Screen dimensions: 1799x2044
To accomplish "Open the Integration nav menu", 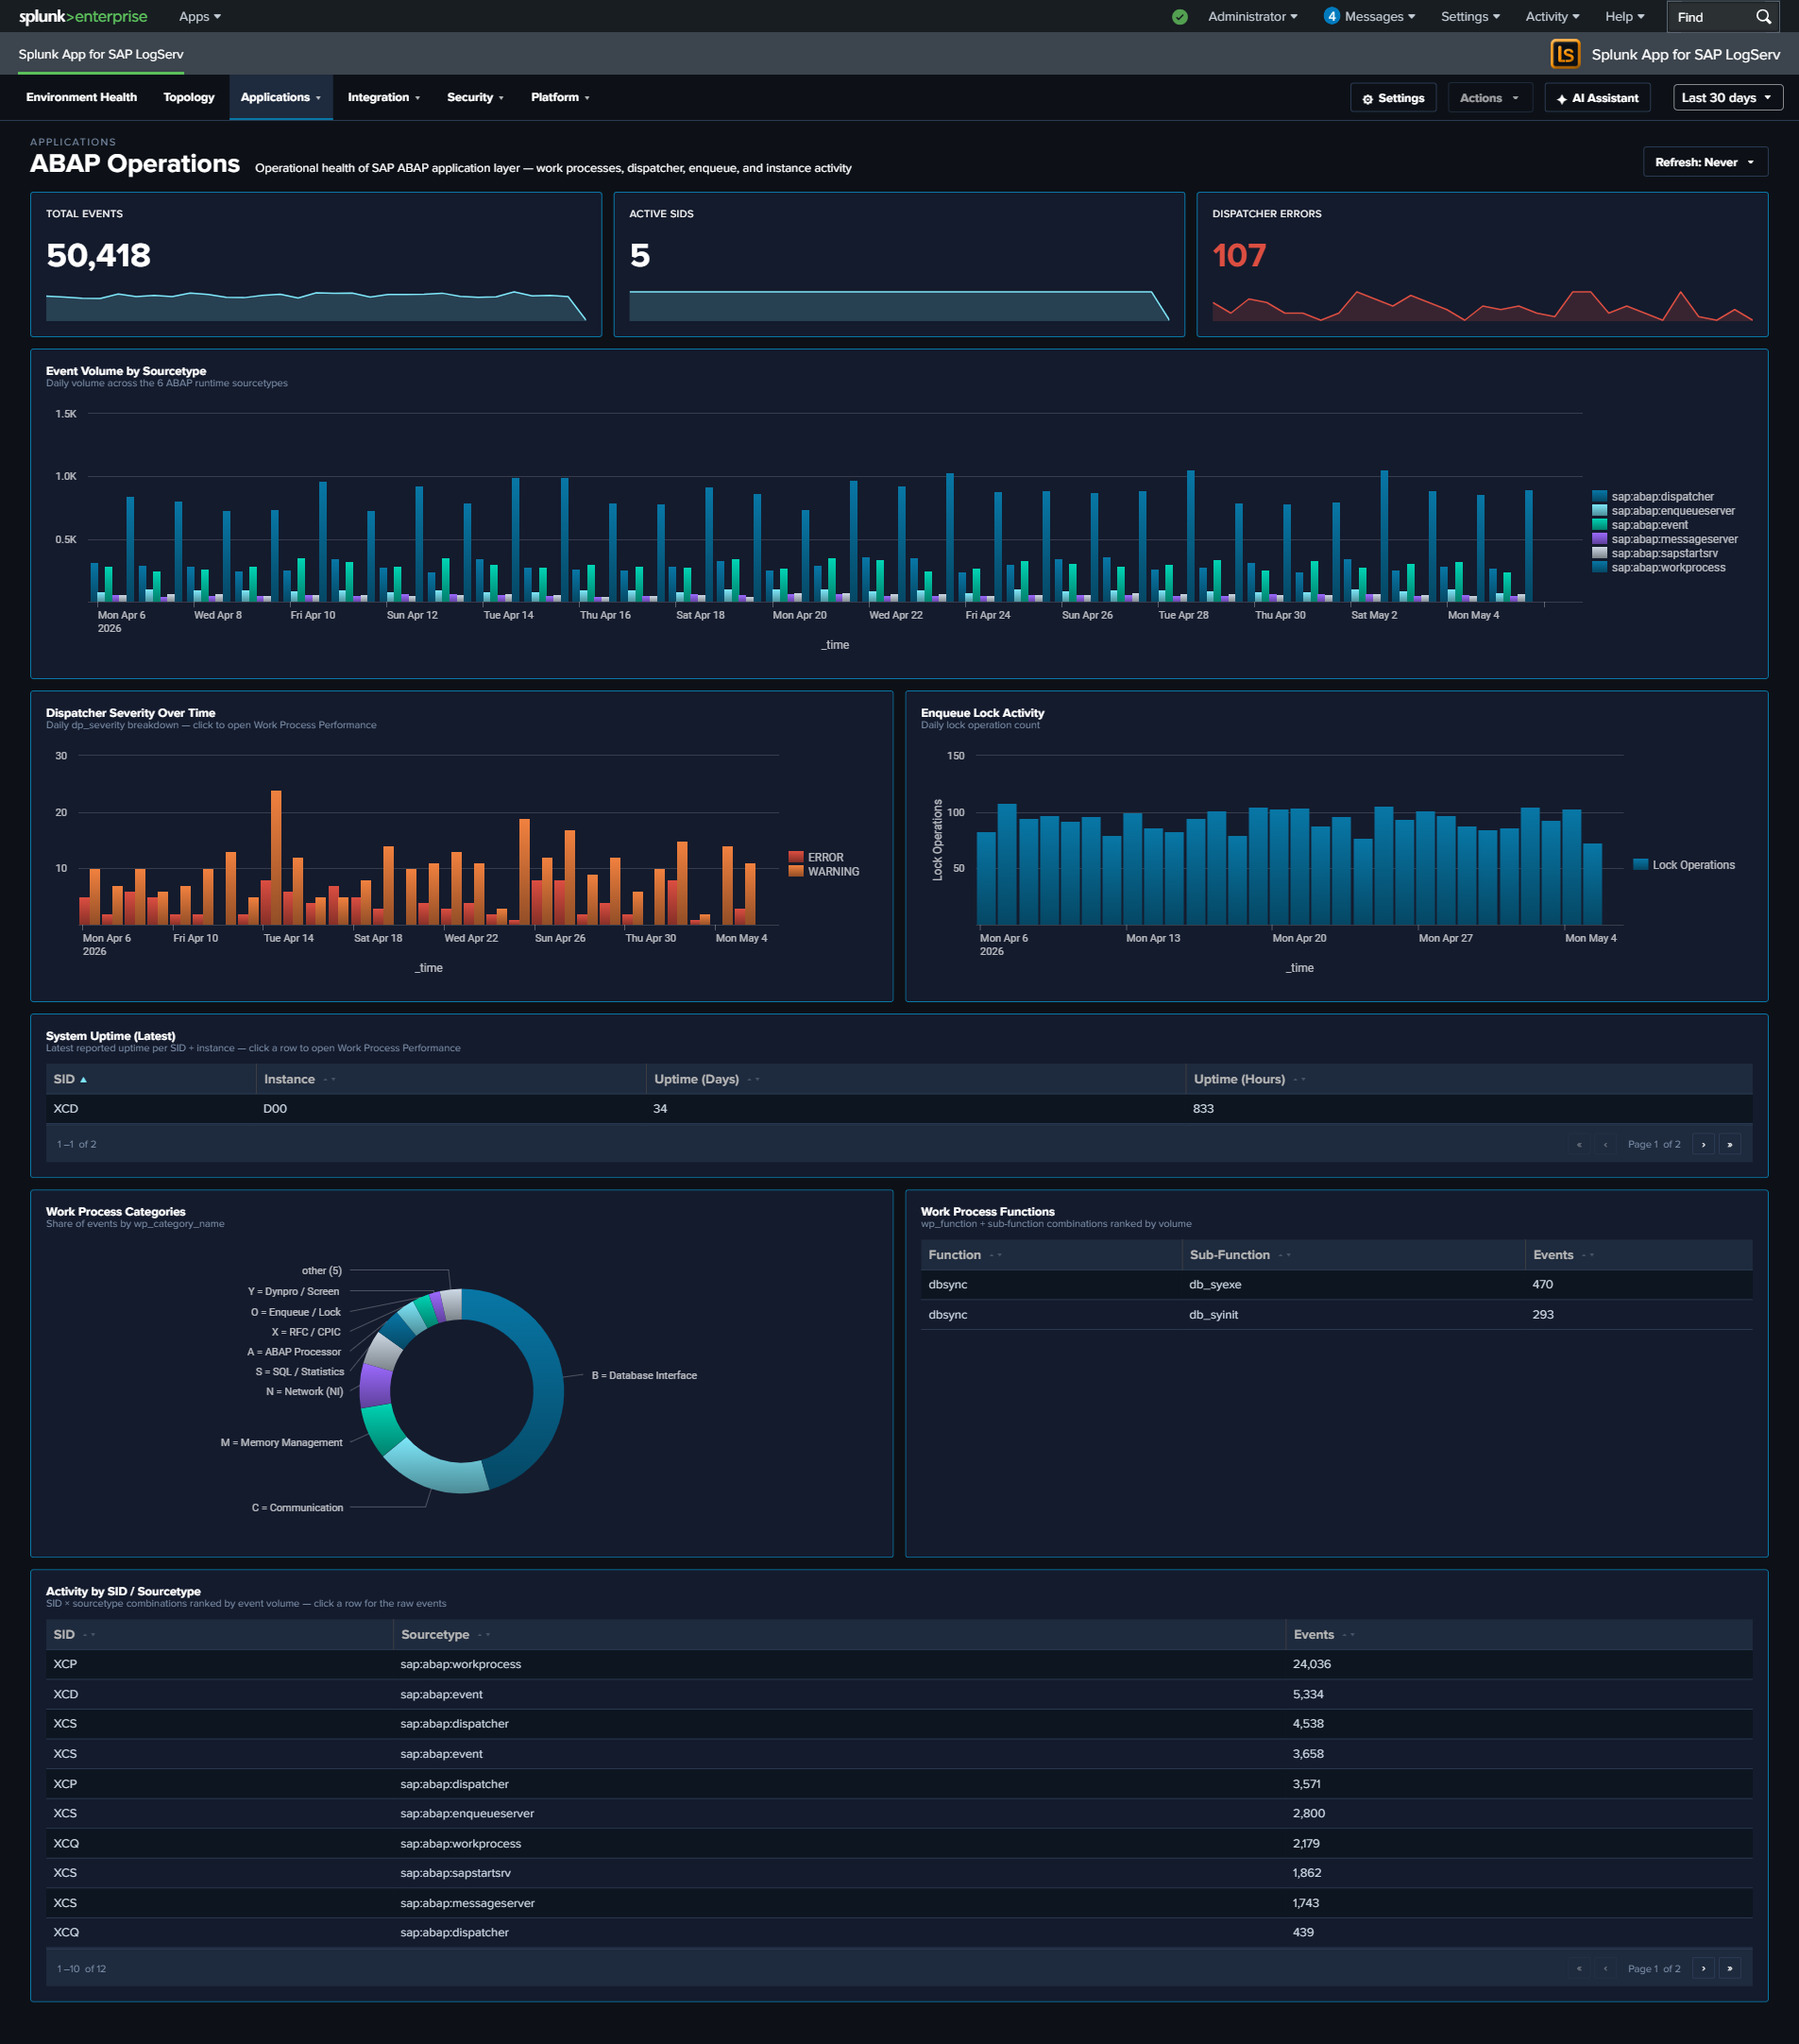I will click(384, 97).
